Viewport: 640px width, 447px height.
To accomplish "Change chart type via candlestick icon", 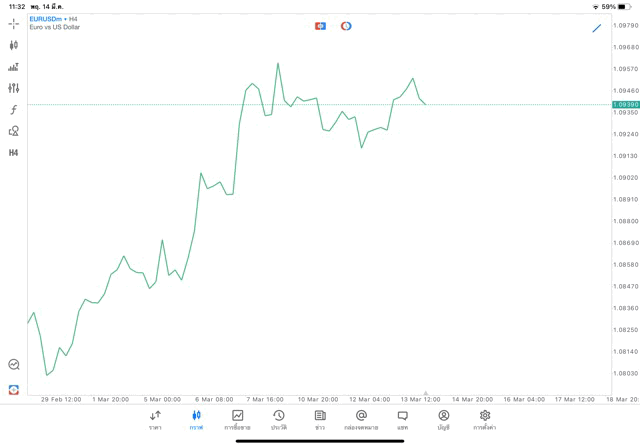I will pyautogui.click(x=13, y=45).
